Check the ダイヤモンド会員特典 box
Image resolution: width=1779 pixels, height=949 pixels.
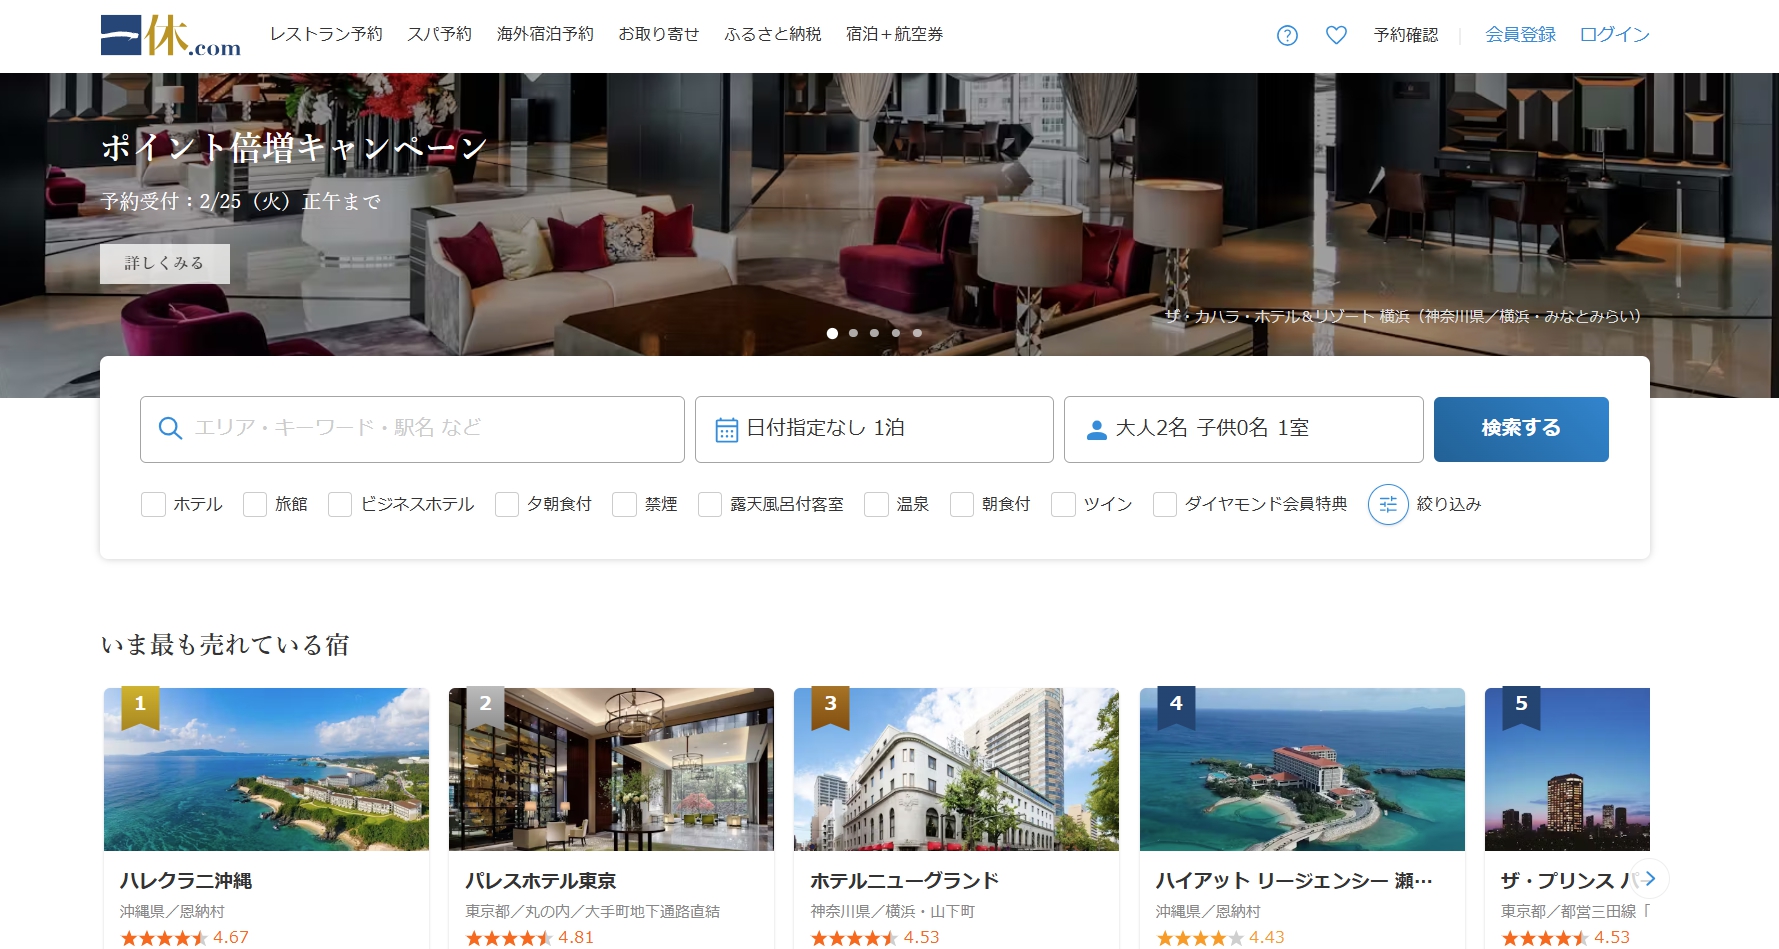tap(1165, 504)
